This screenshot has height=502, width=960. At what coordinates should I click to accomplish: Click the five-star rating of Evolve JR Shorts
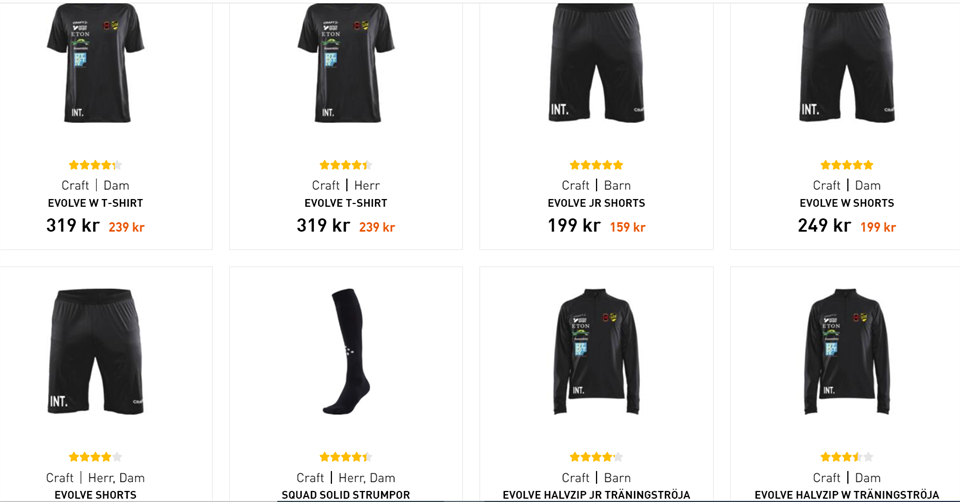pyautogui.click(x=596, y=165)
